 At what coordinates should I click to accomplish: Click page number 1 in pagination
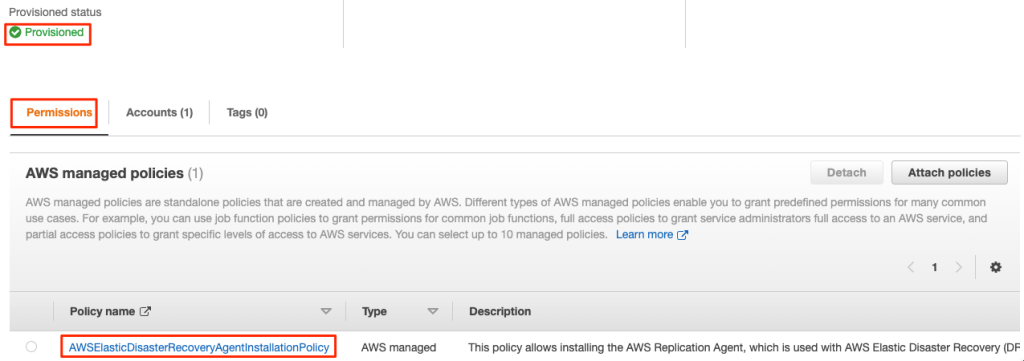935,267
